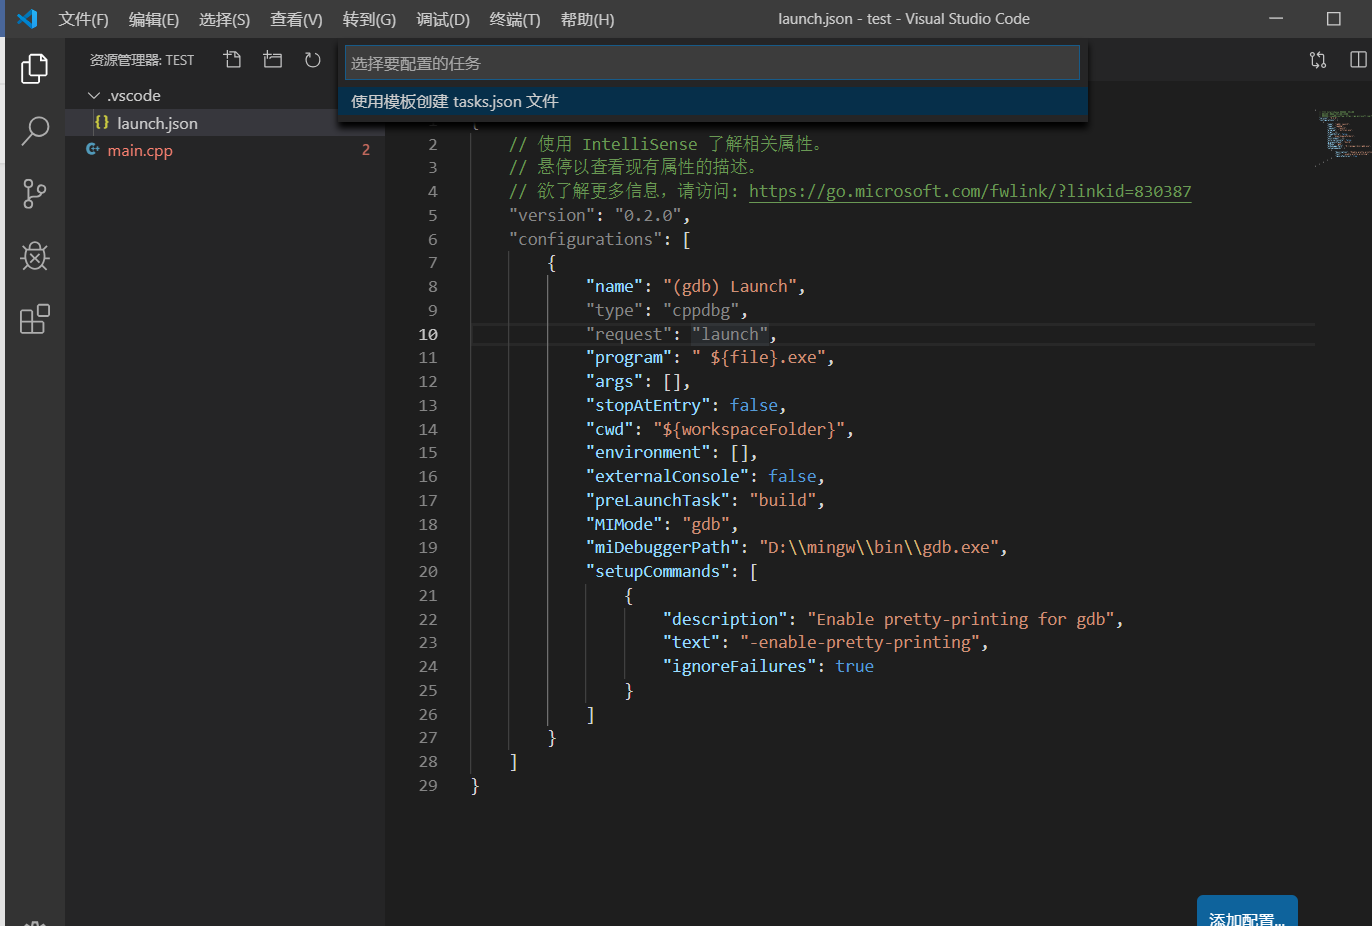Click the error count 2 beside main.cpp

366,150
